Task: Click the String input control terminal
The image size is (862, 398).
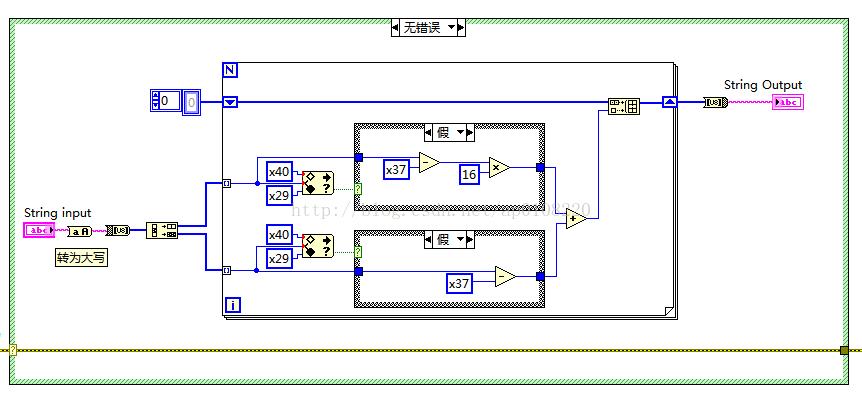Action: (x=39, y=230)
